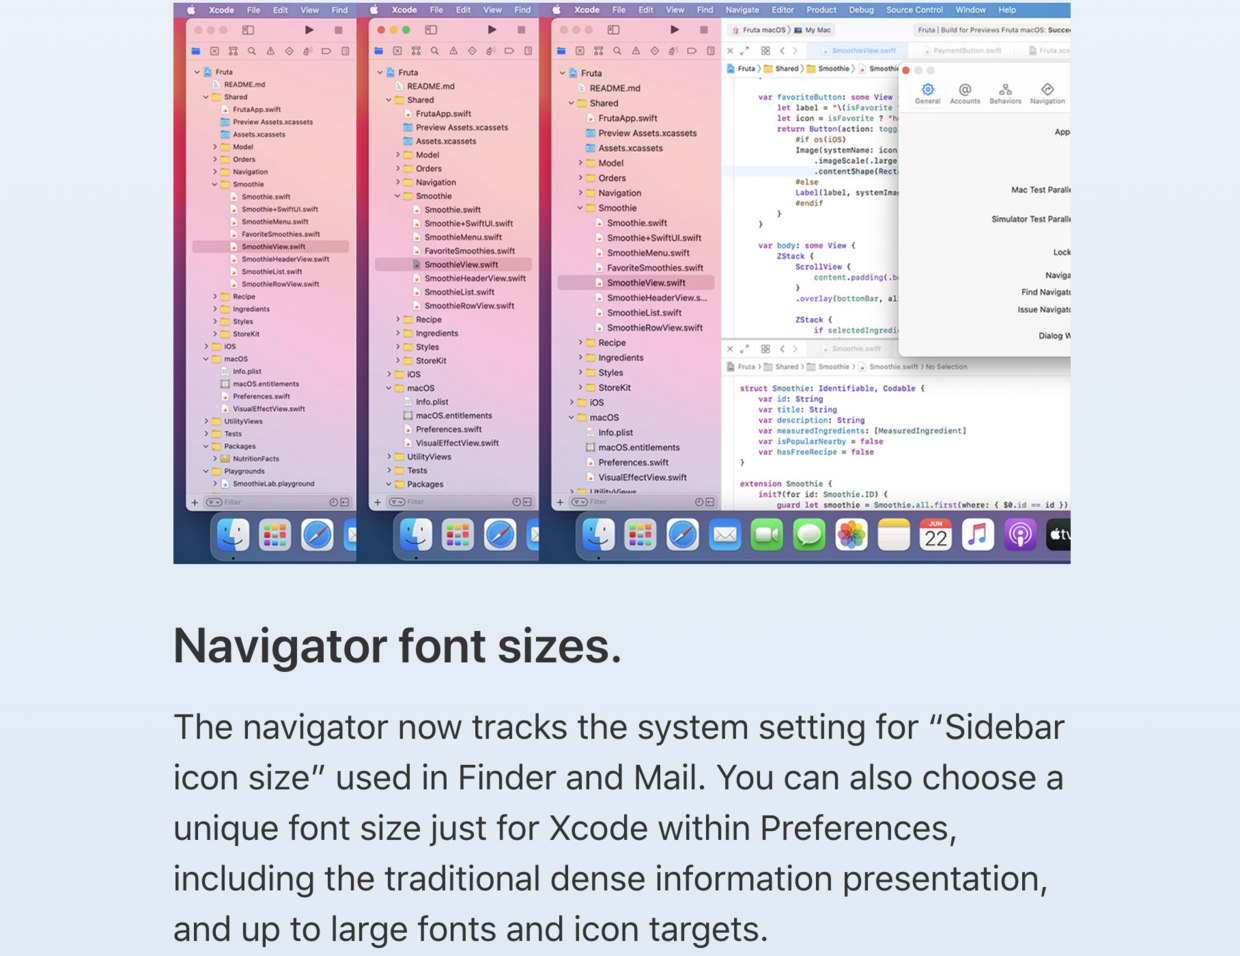Switch to PaymentButton.swift editor tab

pyautogui.click(x=962, y=50)
